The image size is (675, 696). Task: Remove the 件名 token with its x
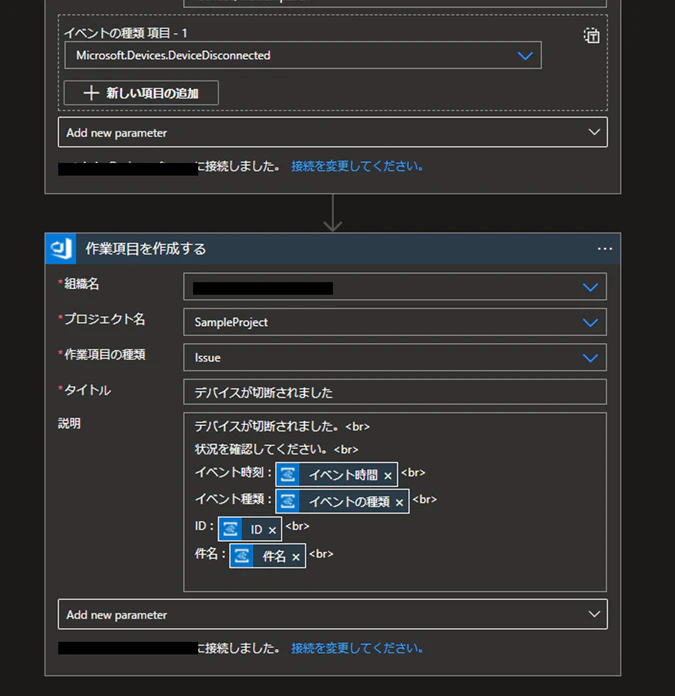[x=296, y=557]
